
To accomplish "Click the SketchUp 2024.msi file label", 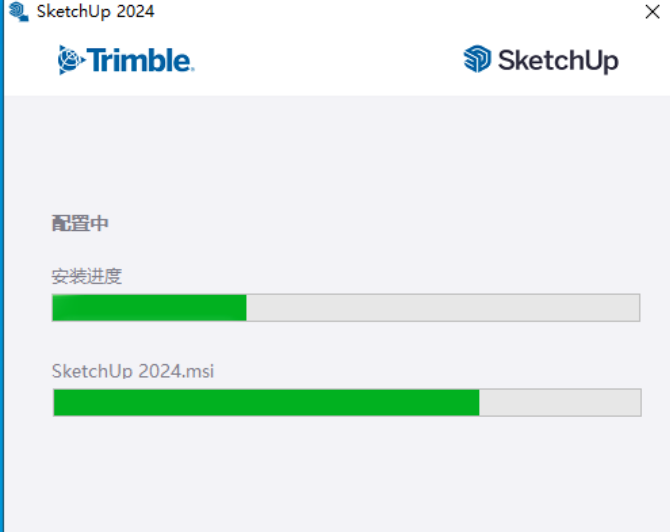I will (x=133, y=372).
